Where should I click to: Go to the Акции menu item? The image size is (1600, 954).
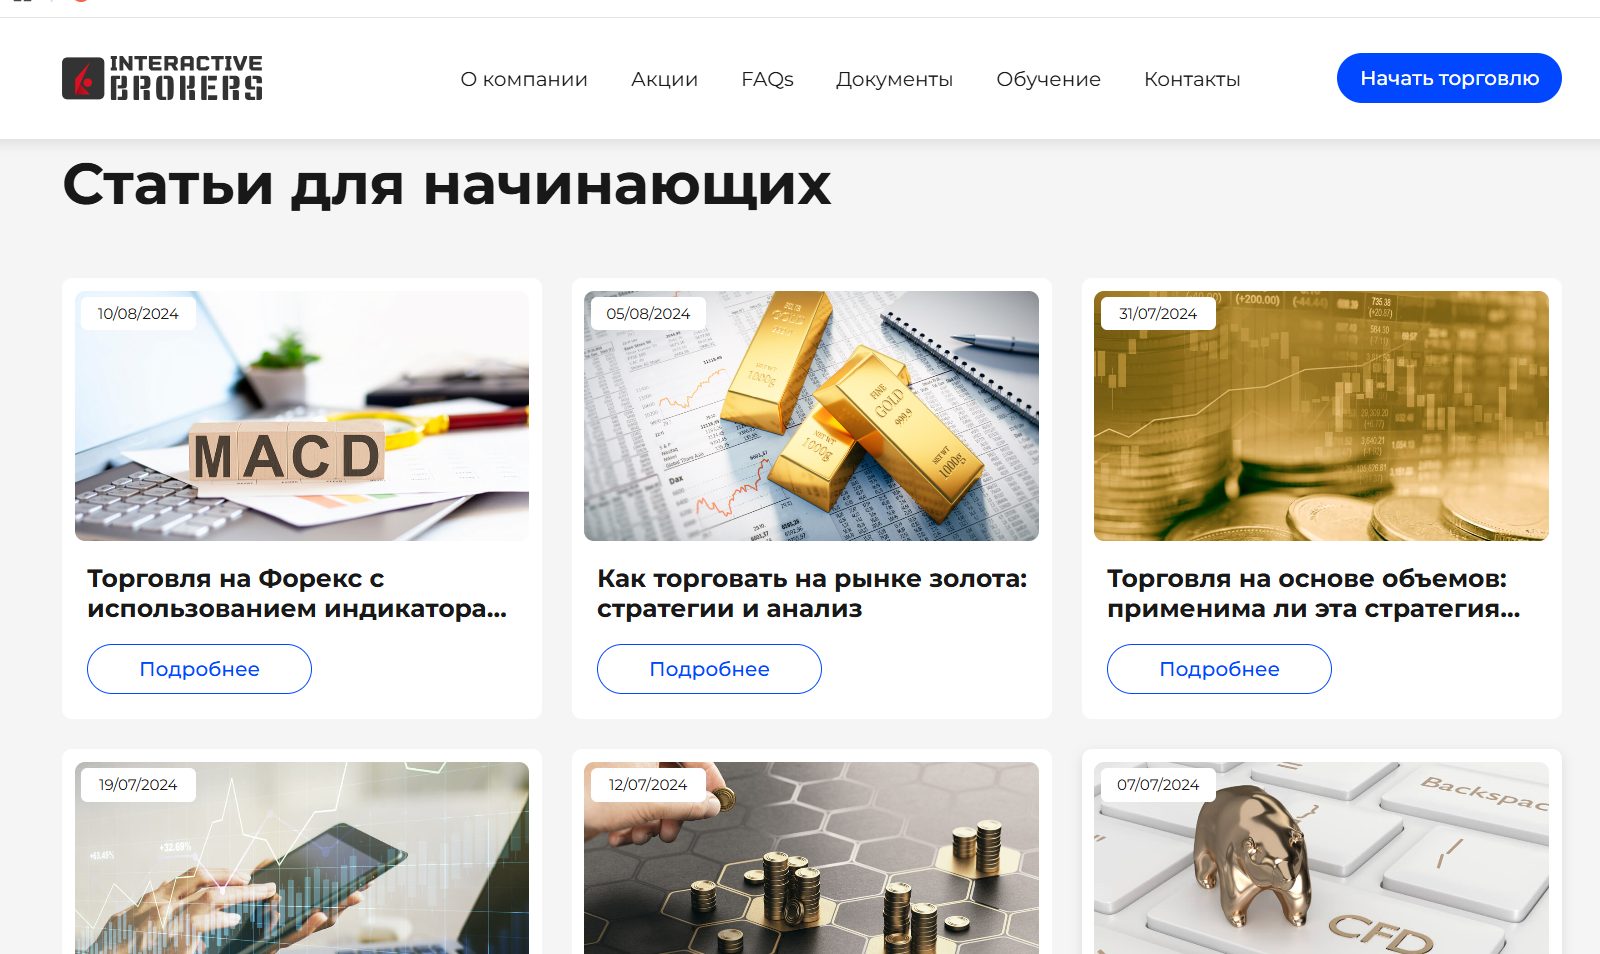tap(664, 79)
